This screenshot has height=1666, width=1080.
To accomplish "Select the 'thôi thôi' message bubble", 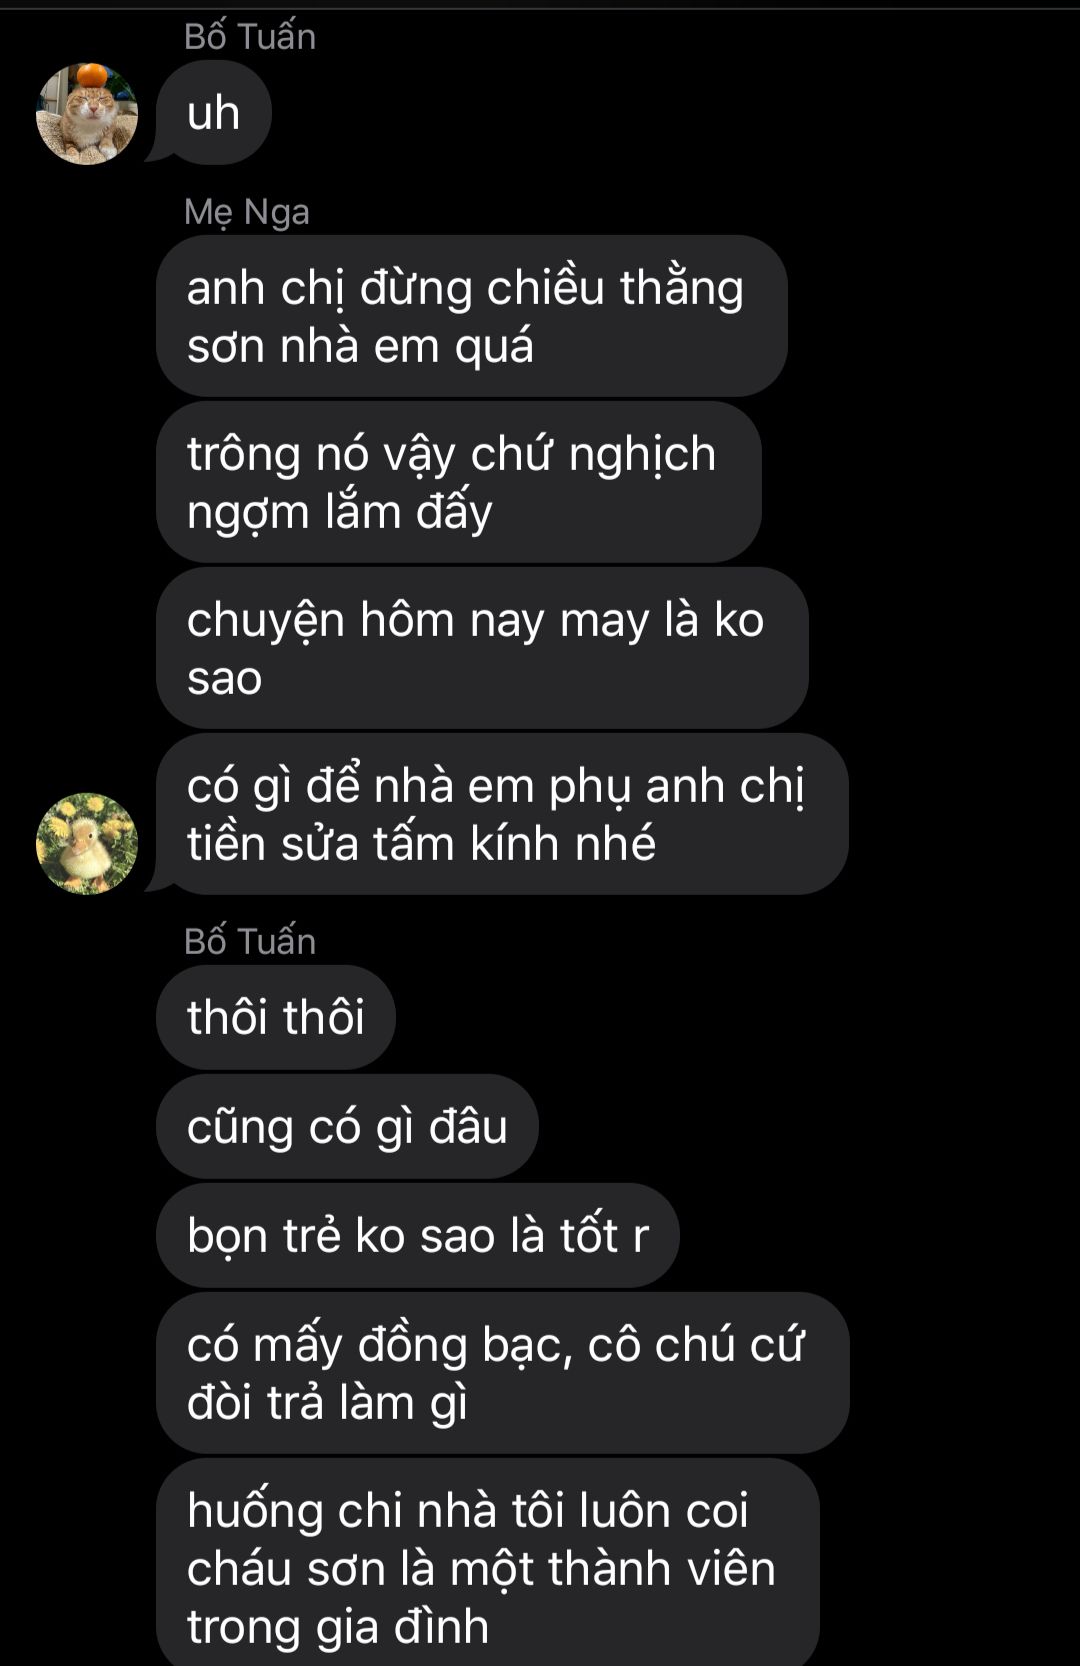I will pos(276,1017).
